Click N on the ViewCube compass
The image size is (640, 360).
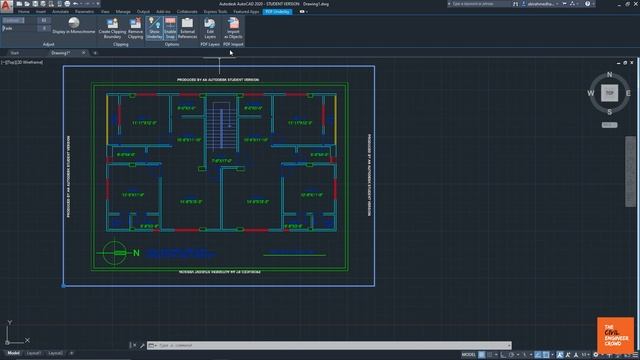[609, 75]
